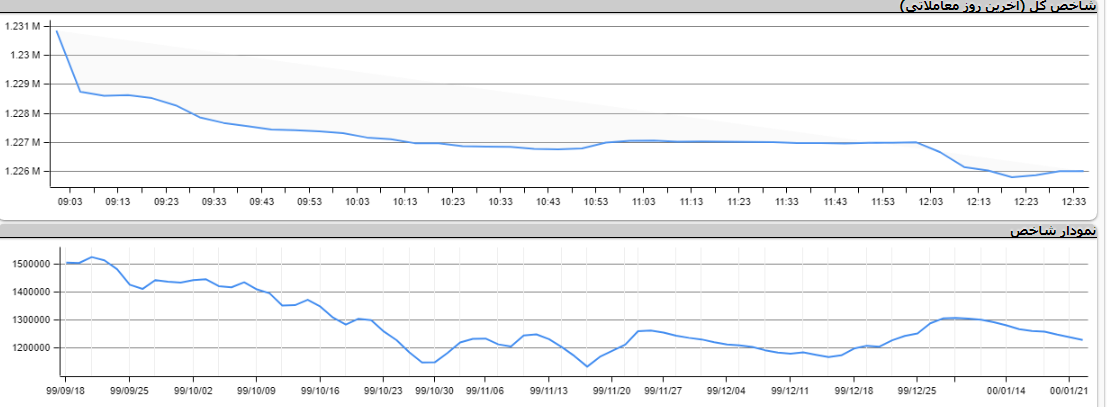Click the lowest dip near 99/11/20 on index line
The height and width of the screenshot is (407, 1110).
[x=587, y=367]
